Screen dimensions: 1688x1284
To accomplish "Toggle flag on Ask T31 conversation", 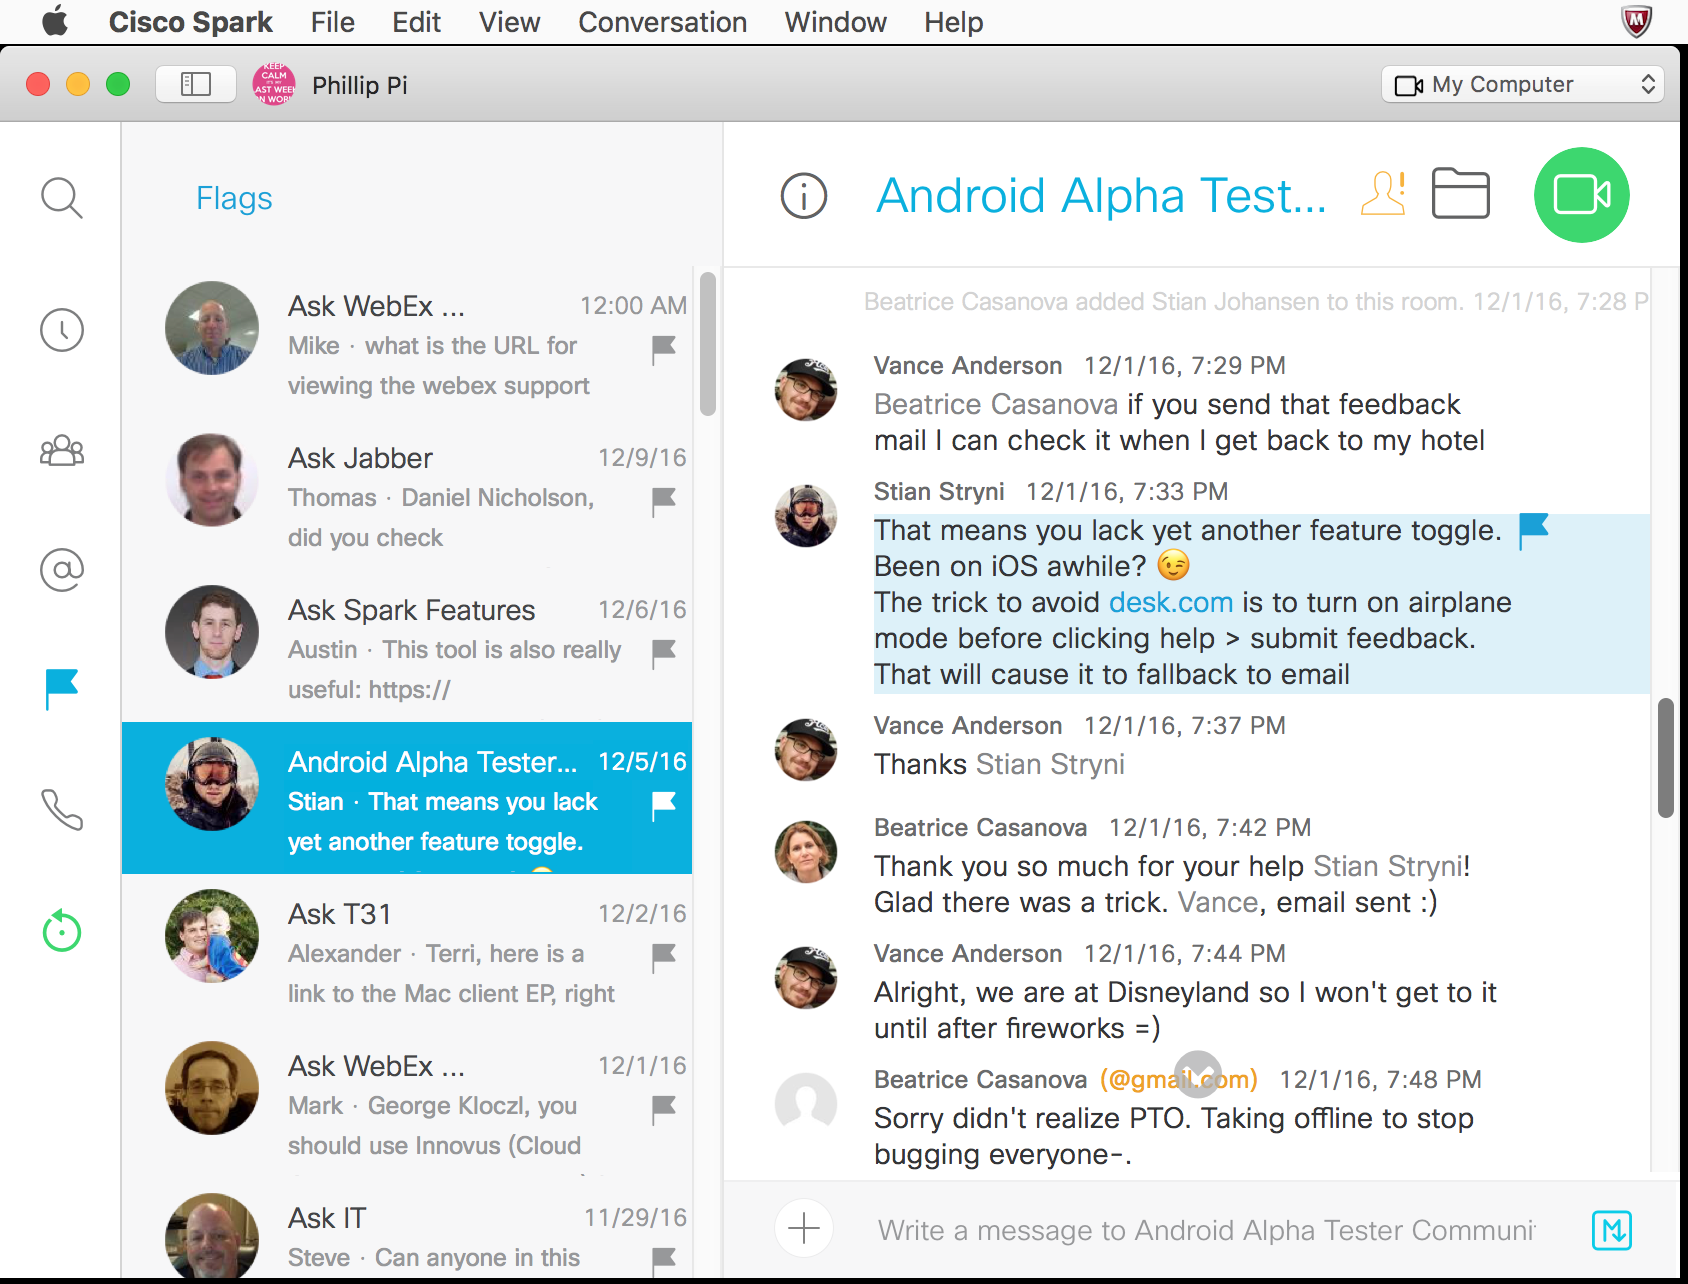I will 664,955.
